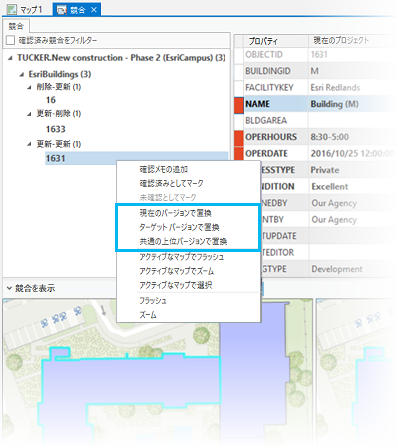Screen dimensions: 398x448
Task: Collapse the TUCKER.New construction version node
Action: [x=10, y=58]
